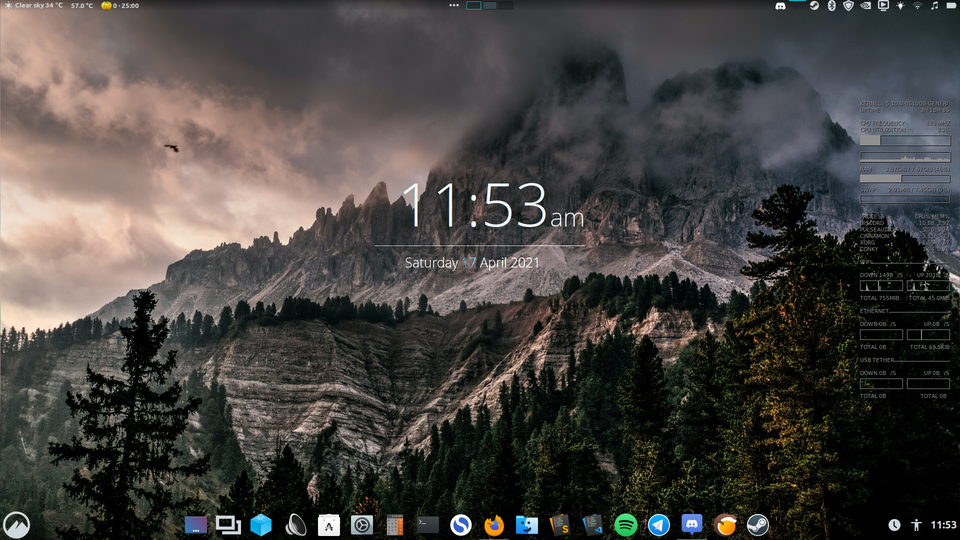Click the pomodoro timer showing 25:00

(x=120, y=6)
